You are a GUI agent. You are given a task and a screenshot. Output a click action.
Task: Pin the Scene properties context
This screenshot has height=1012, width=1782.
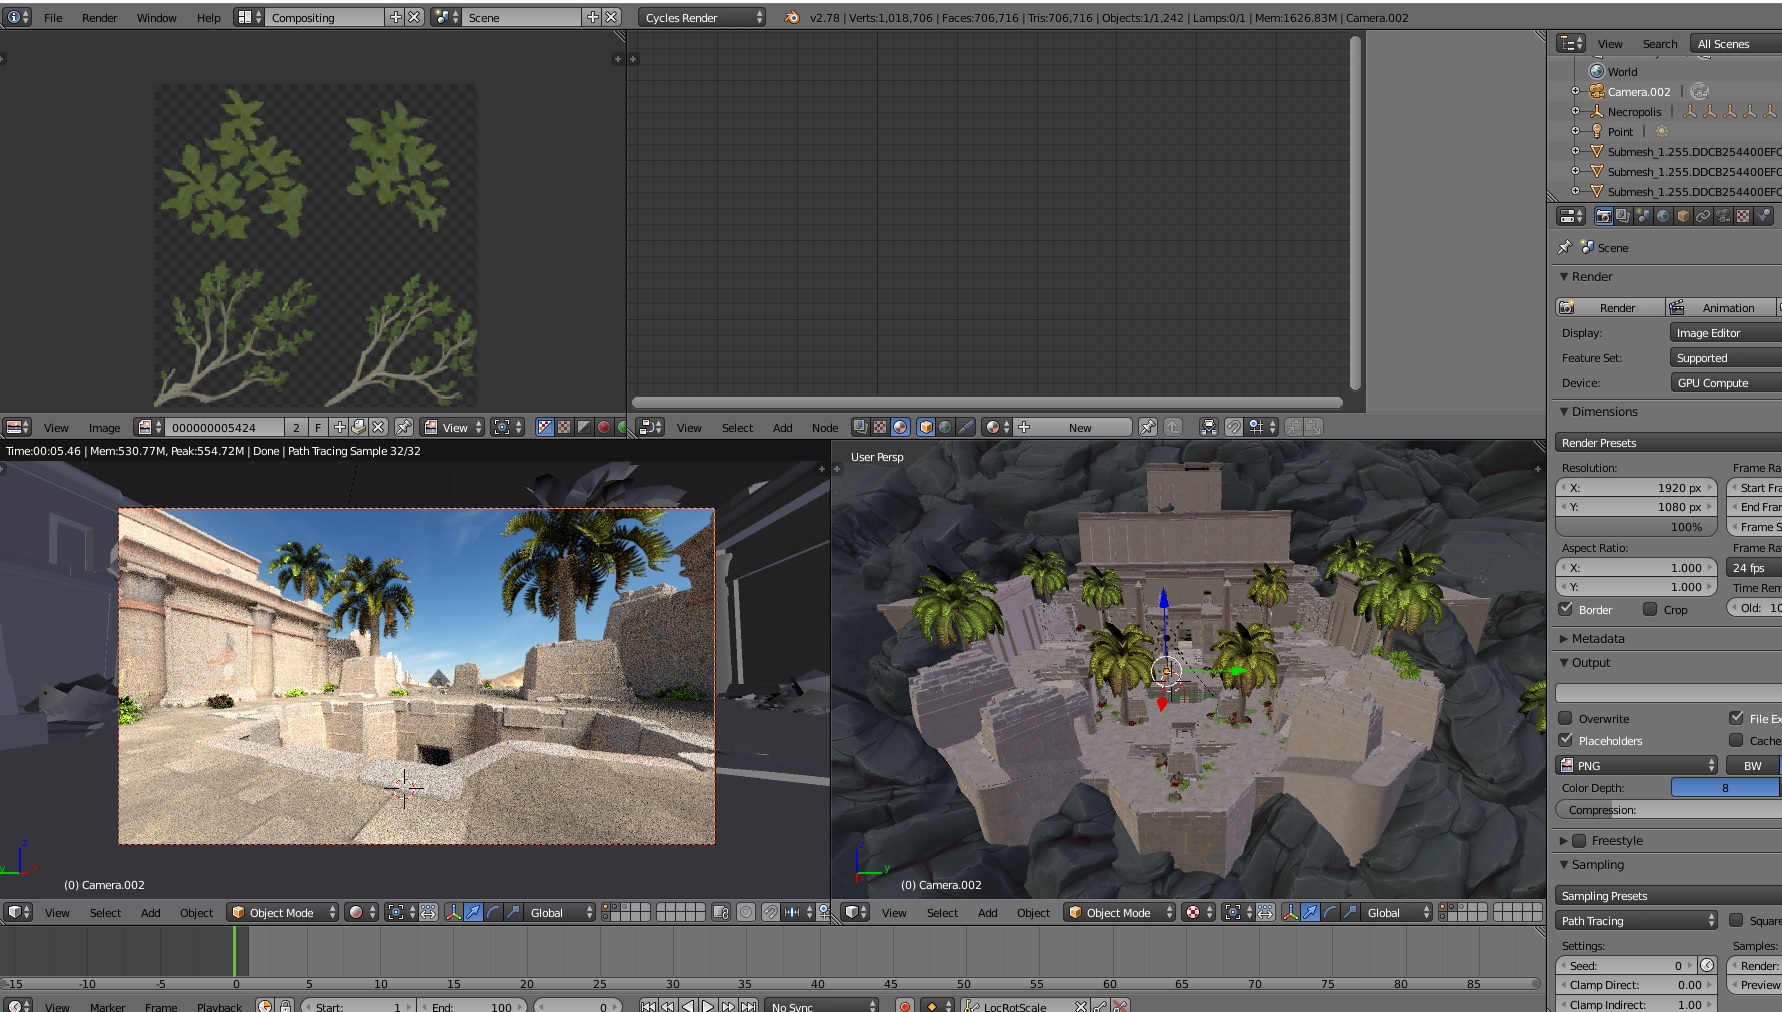(x=1565, y=247)
